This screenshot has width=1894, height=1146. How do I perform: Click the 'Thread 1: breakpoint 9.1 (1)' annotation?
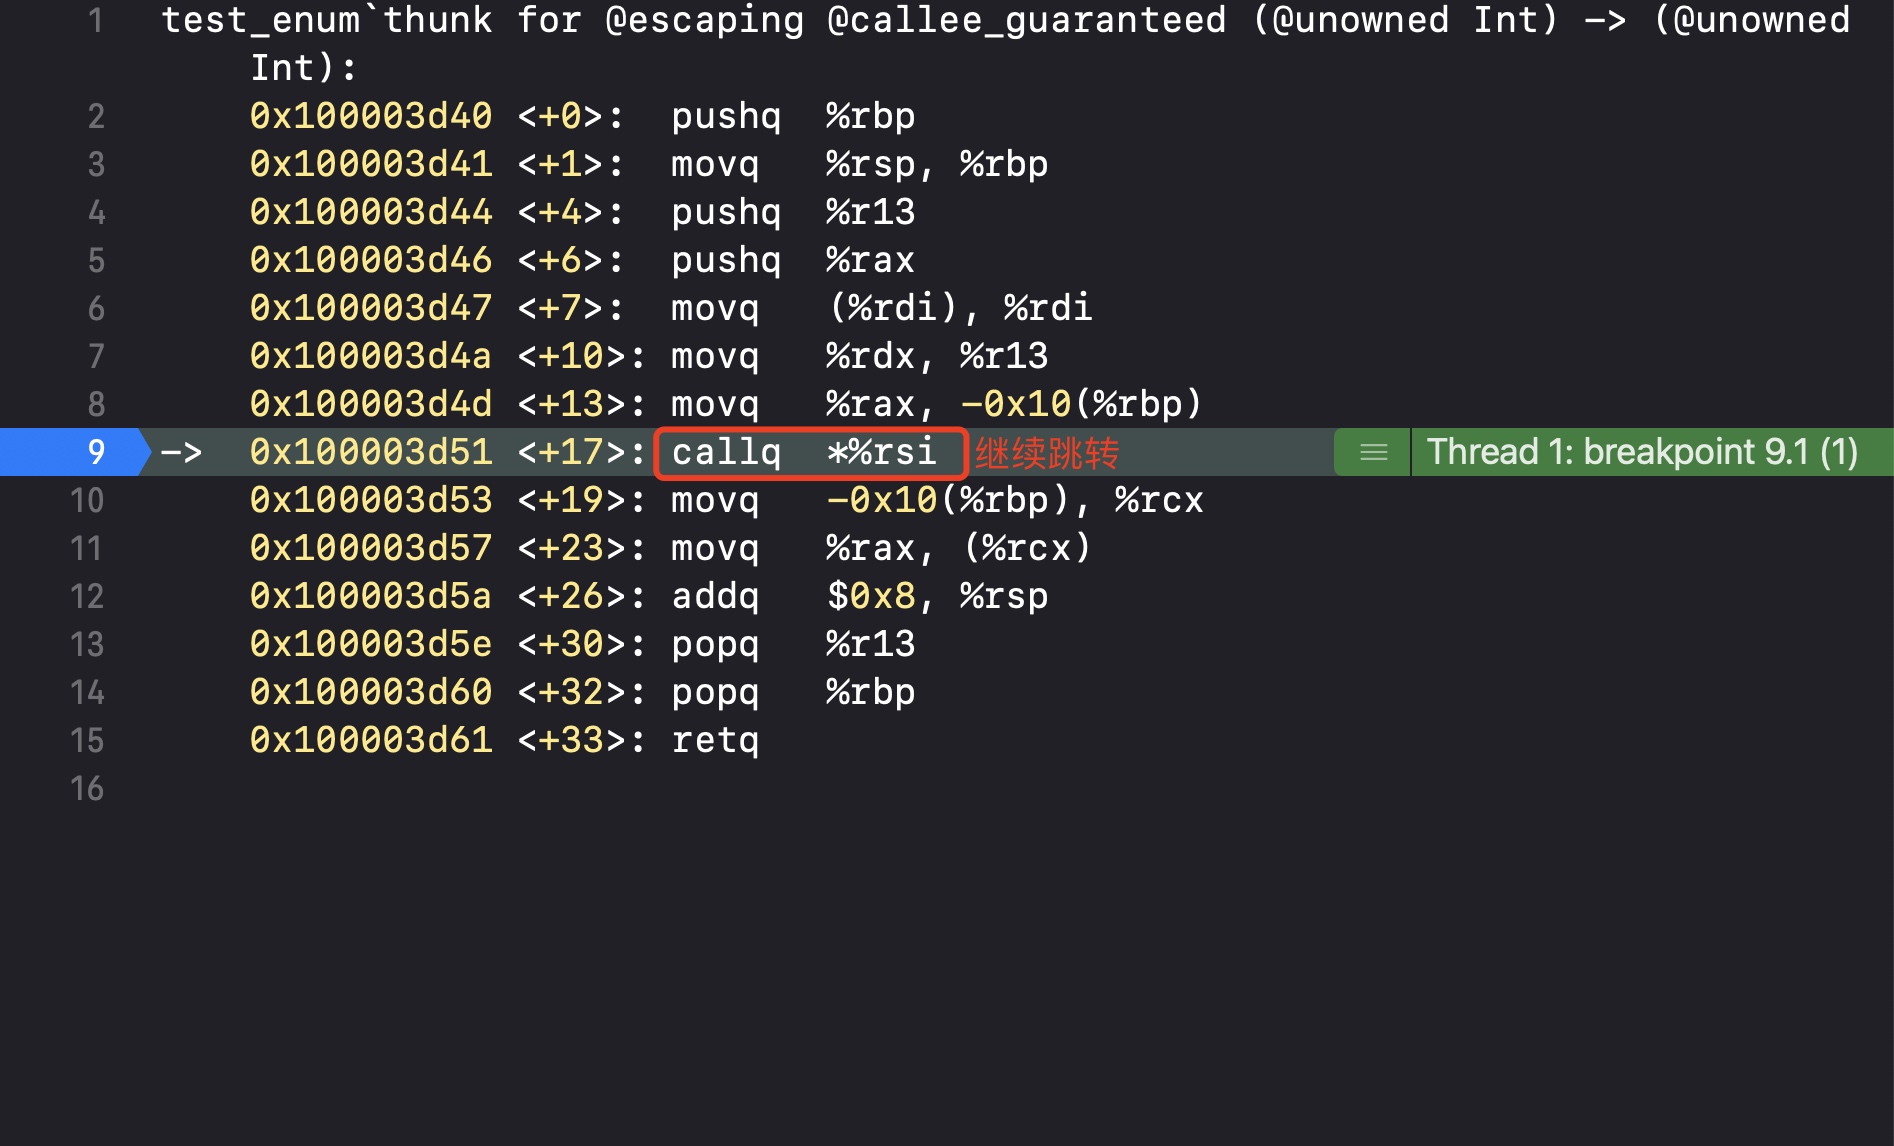(x=1642, y=452)
